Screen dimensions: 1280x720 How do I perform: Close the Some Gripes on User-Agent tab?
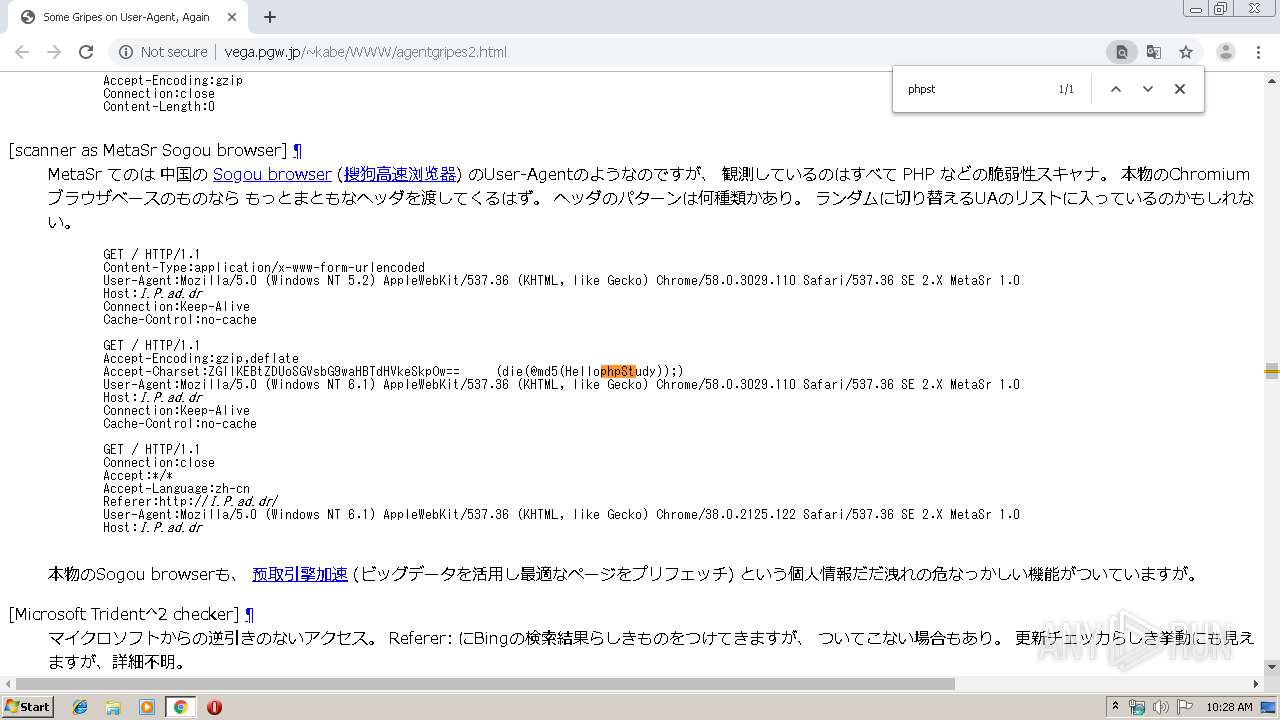(232, 17)
